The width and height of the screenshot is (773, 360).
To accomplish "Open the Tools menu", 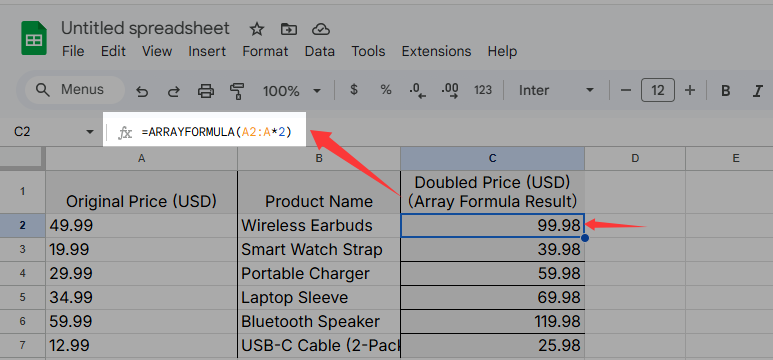I will pos(368,51).
